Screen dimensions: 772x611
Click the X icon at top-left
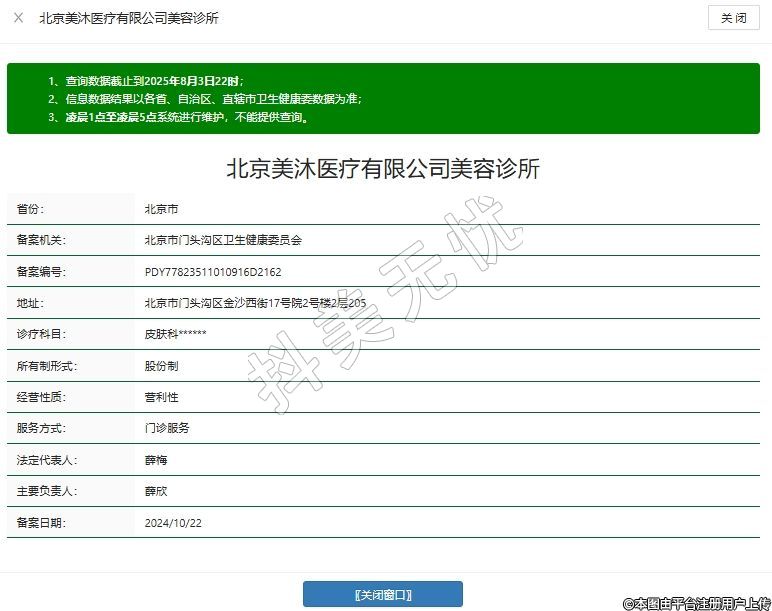pyautogui.click(x=18, y=18)
